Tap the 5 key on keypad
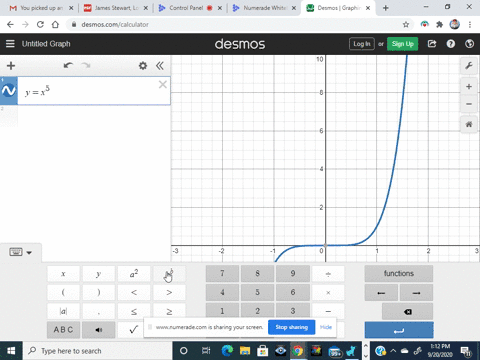Screen dimensions: 480x360 click(257, 292)
